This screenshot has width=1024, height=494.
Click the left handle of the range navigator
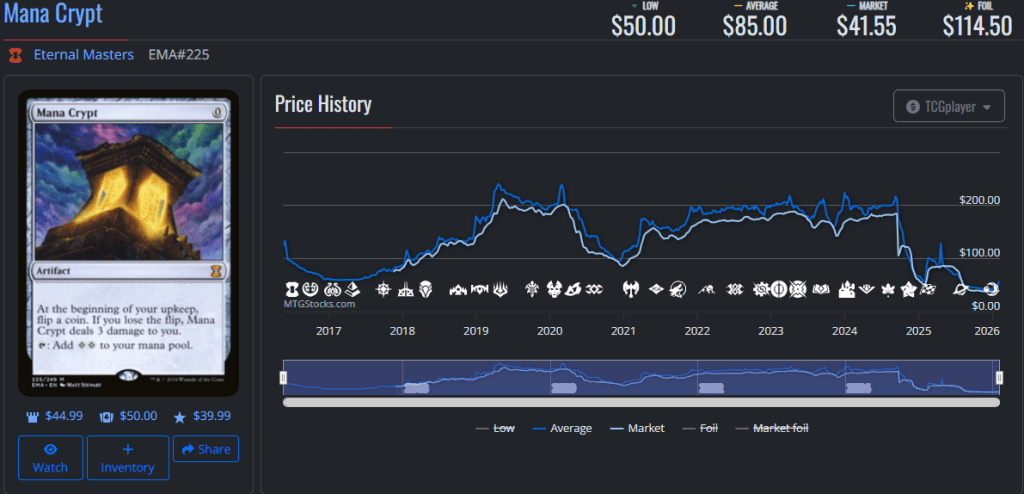point(283,377)
